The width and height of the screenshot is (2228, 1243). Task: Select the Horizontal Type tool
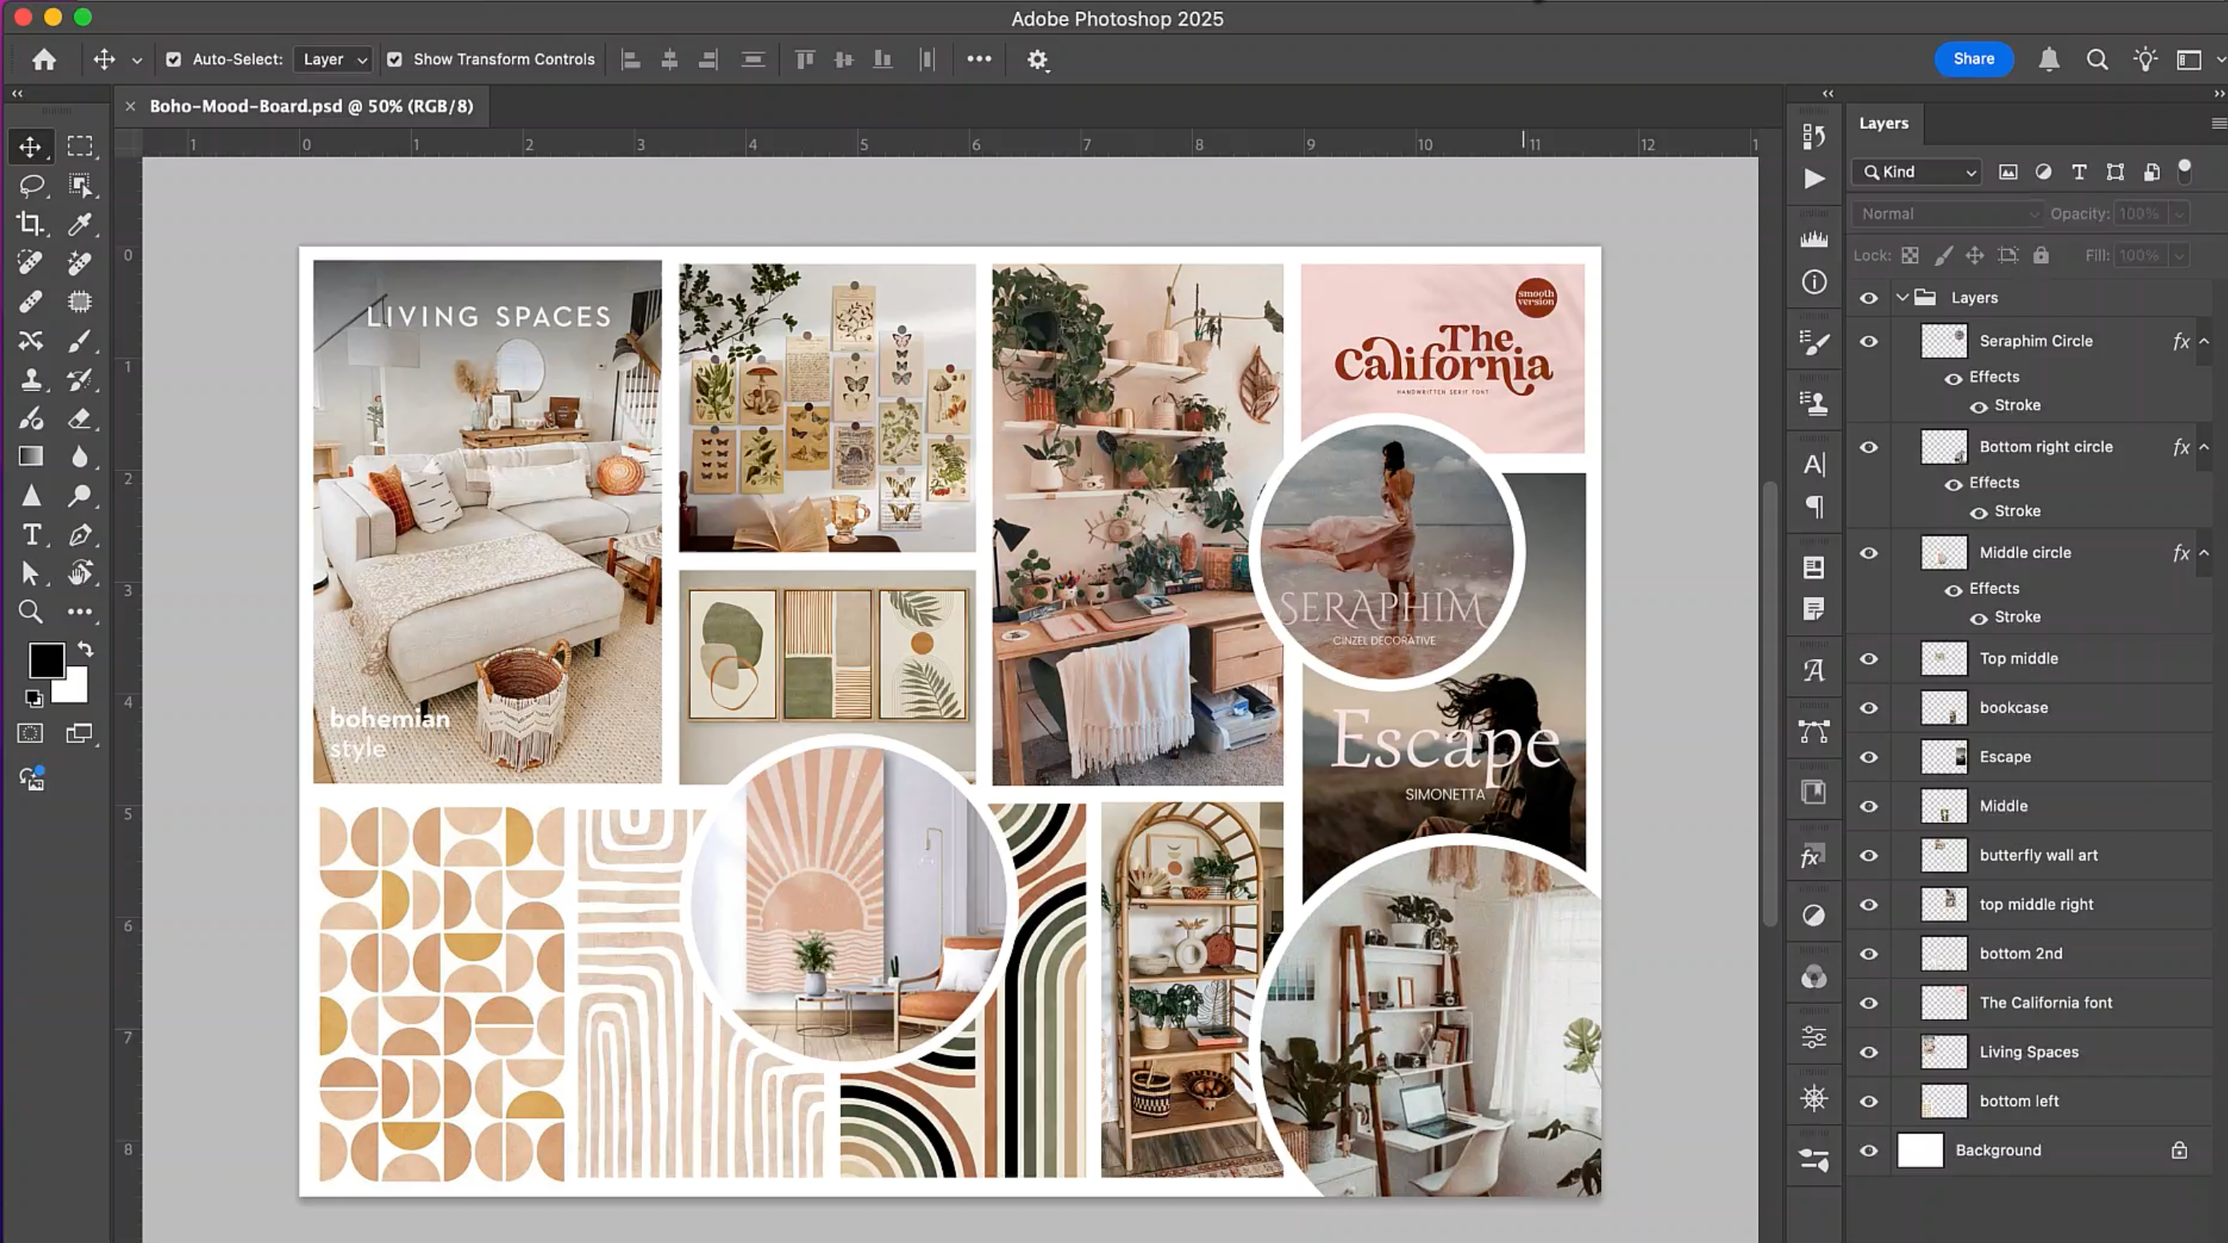[x=30, y=535]
